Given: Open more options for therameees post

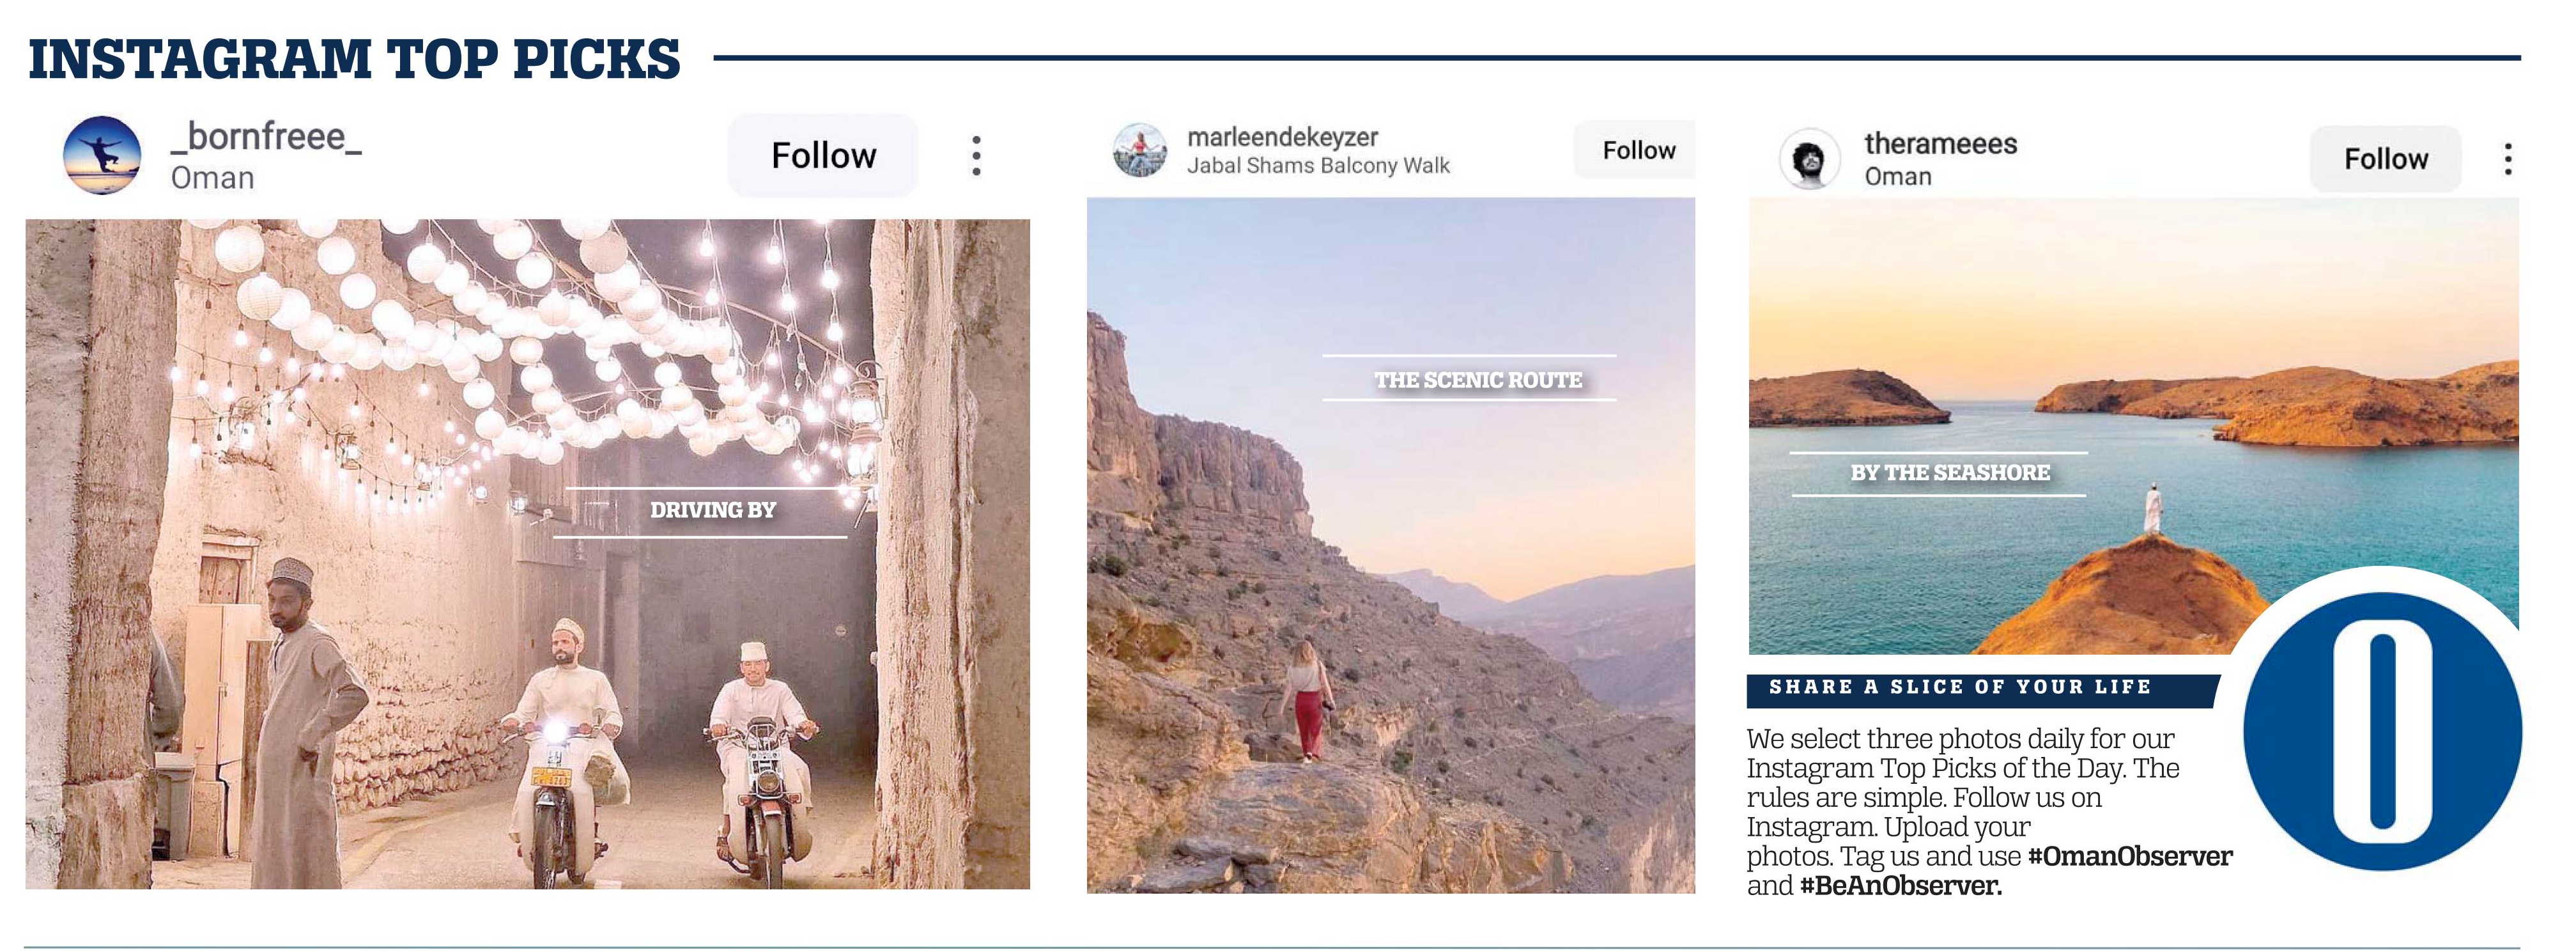Looking at the screenshot, I should coord(2507,159).
